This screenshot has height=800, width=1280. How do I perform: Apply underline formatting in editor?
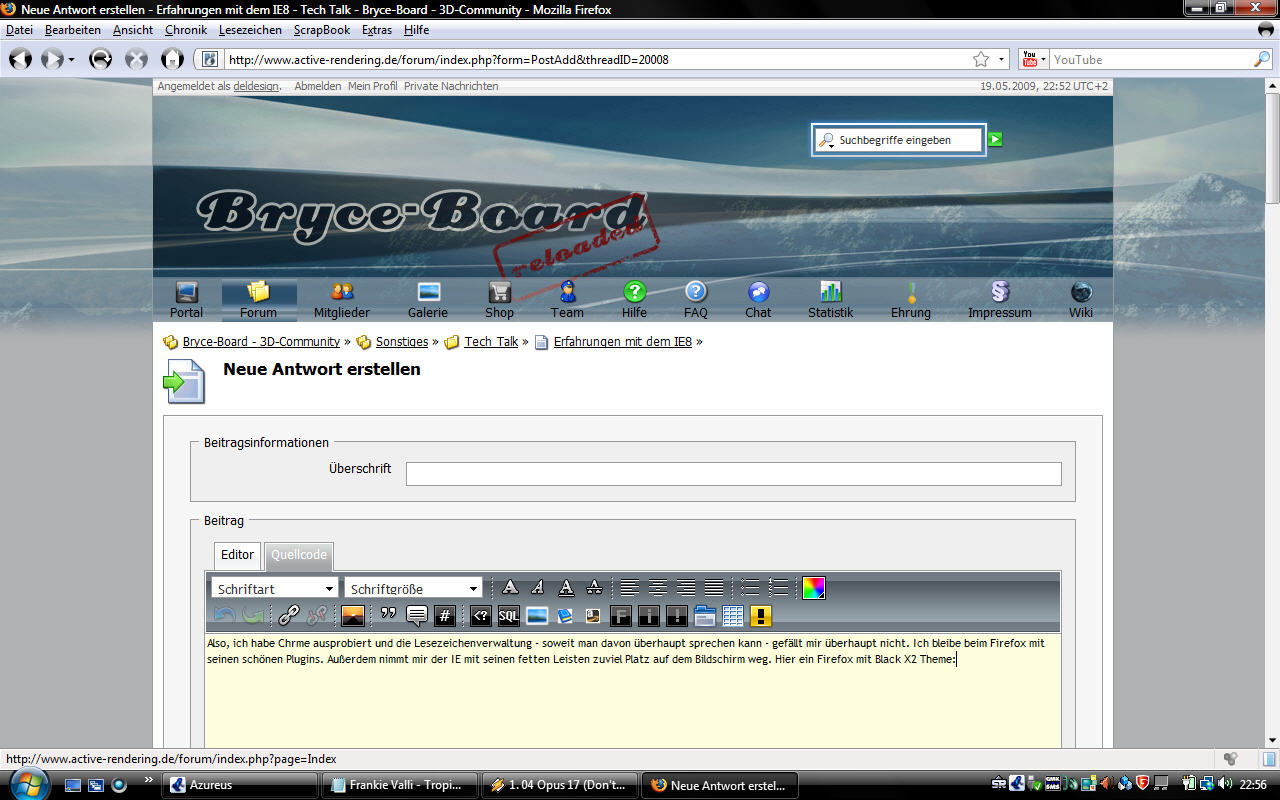(566, 588)
